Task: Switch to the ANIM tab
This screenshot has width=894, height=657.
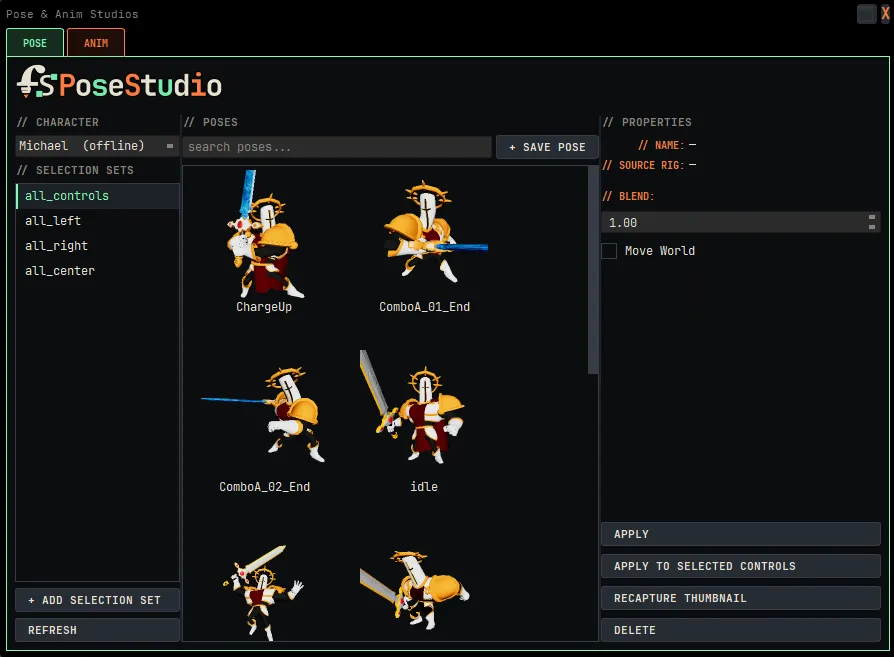Action: (96, 43)
